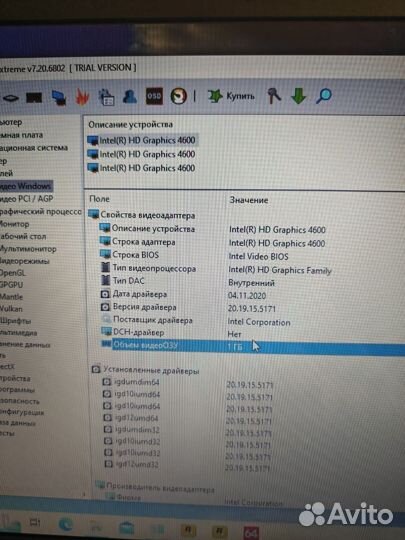Click the green download arrow icon

[299, 96]
